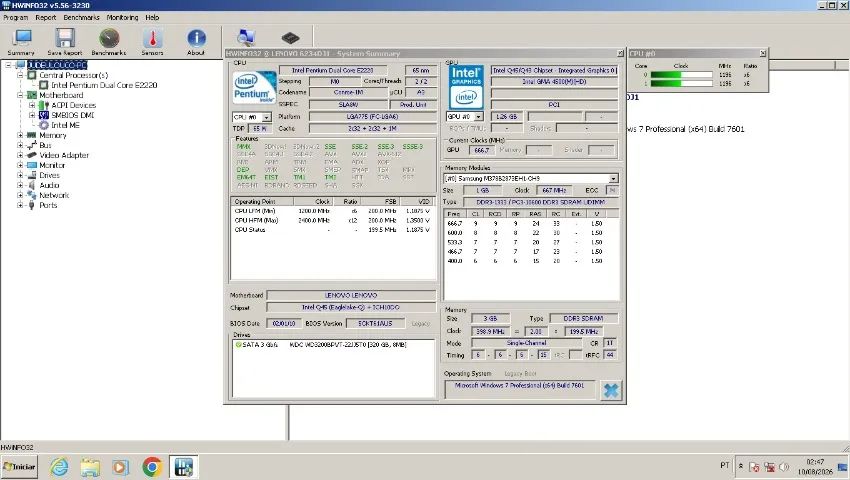The height and width of the screenshot is (480, 850).
Task: Click the Operating Point column header
Action: (262, 201)
